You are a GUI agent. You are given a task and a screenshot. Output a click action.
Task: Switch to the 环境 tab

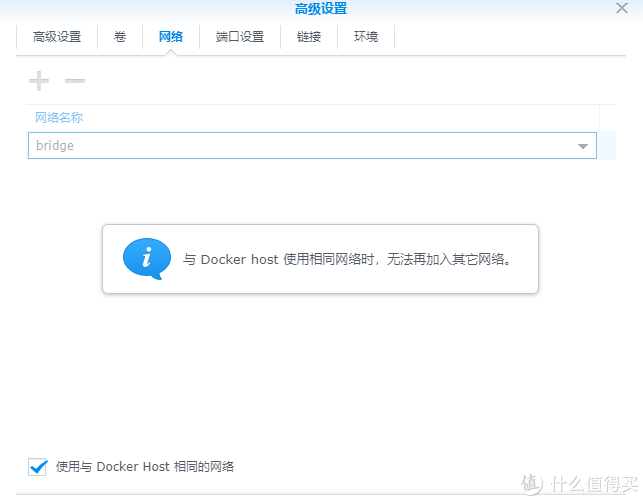tap(366, 37)
